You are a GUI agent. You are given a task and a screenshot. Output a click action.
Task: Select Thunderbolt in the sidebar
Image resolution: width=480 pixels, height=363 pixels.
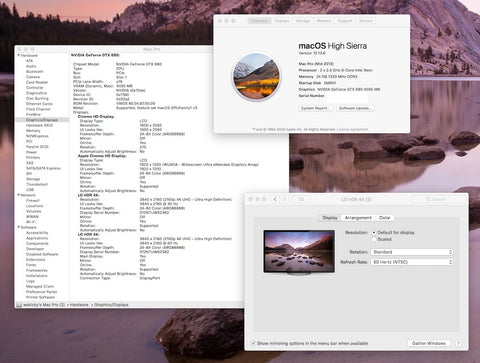tap(37, 184)
